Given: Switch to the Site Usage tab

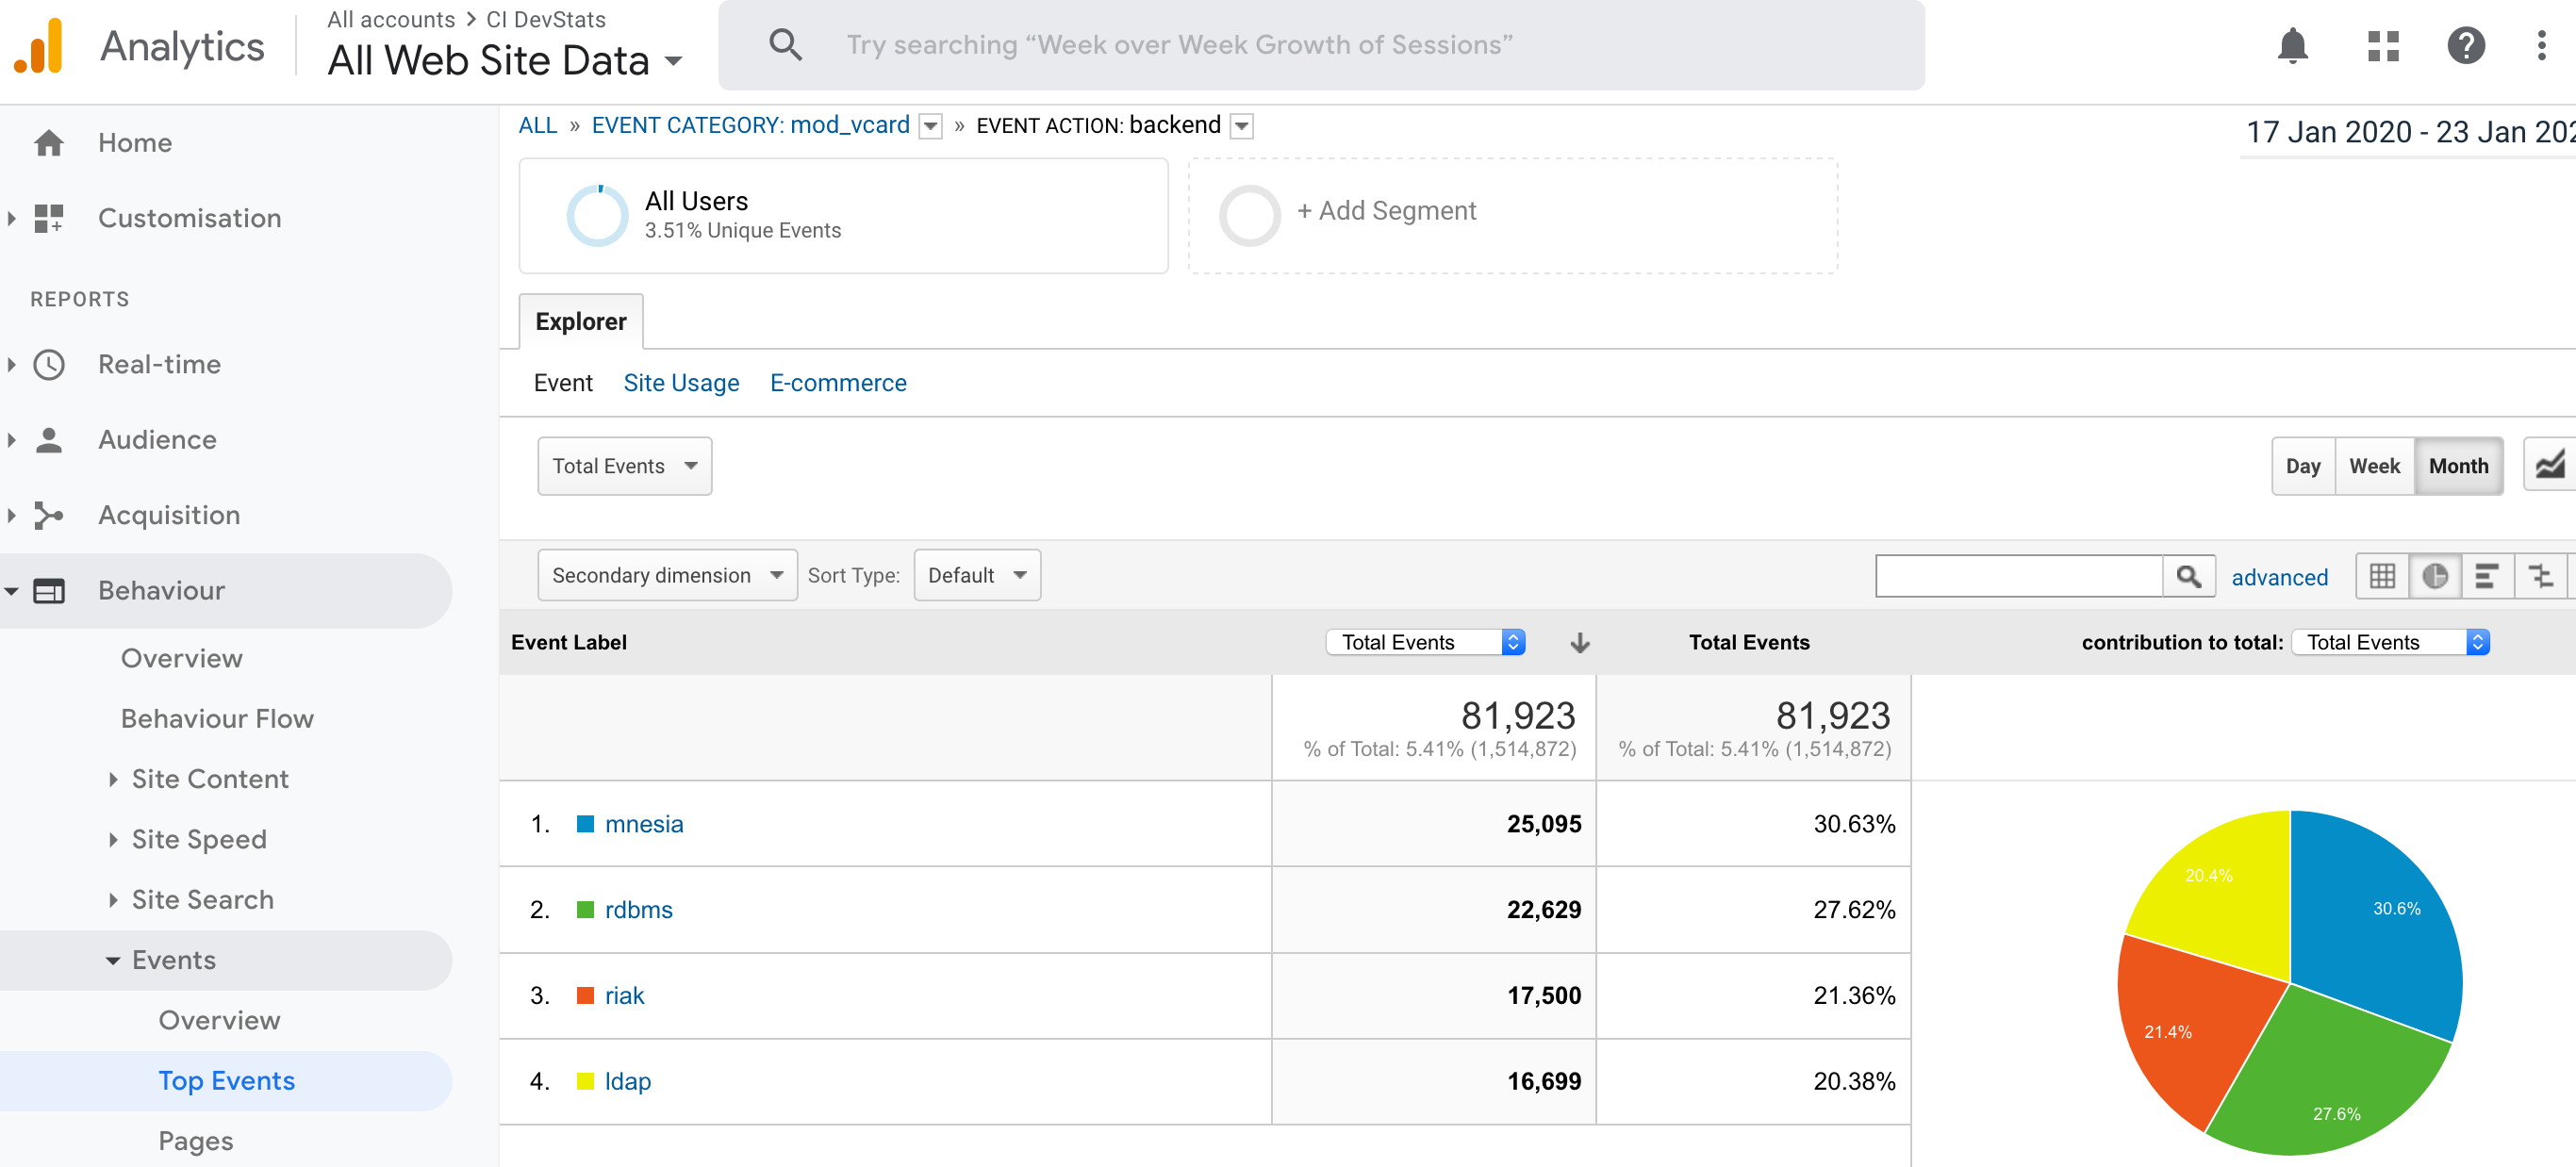Looking at the screenshot, I should pos(681,383).
